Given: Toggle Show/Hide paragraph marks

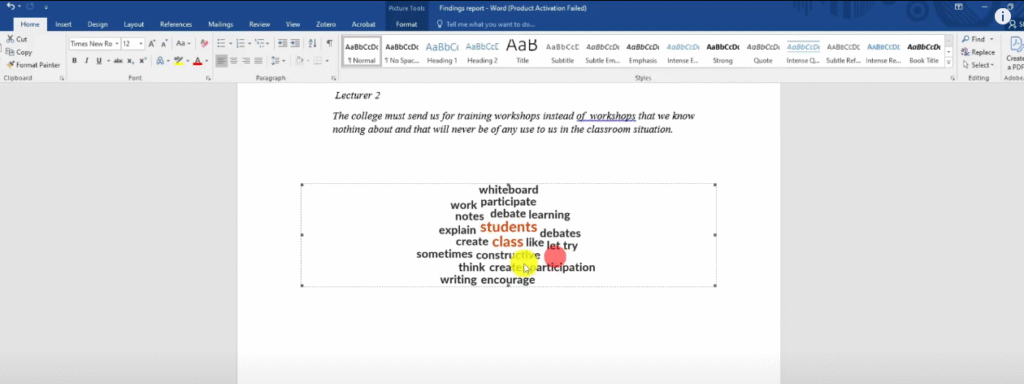Looking at the screenshot, I should [x=330, y=44].
